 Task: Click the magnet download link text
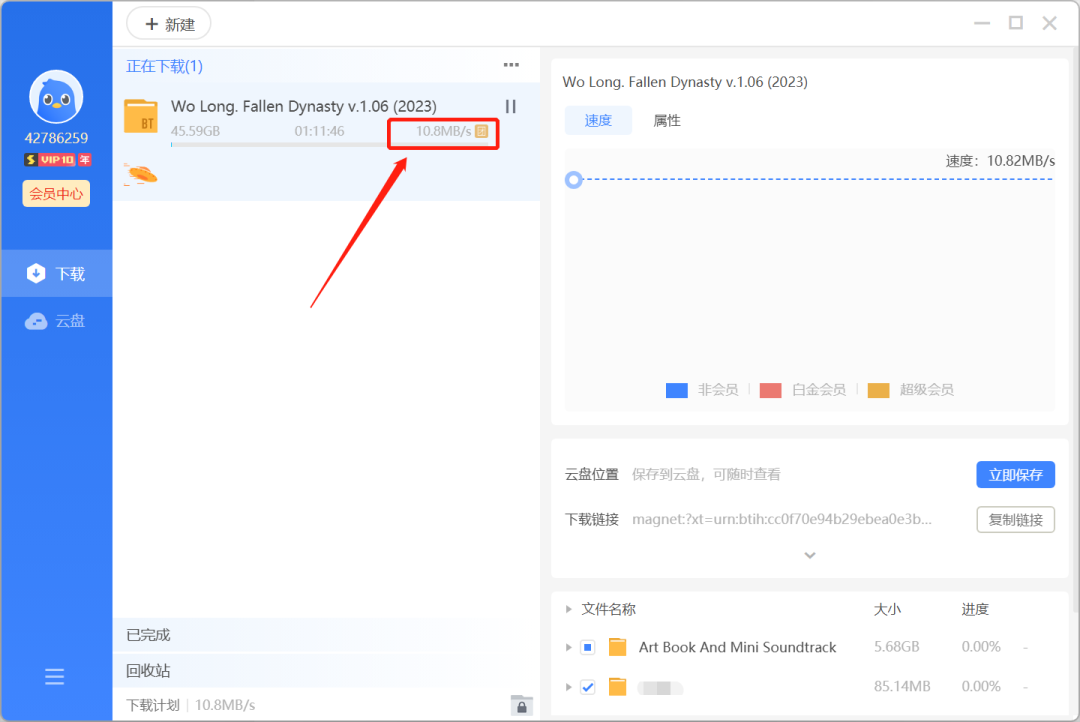click(782, 519)
